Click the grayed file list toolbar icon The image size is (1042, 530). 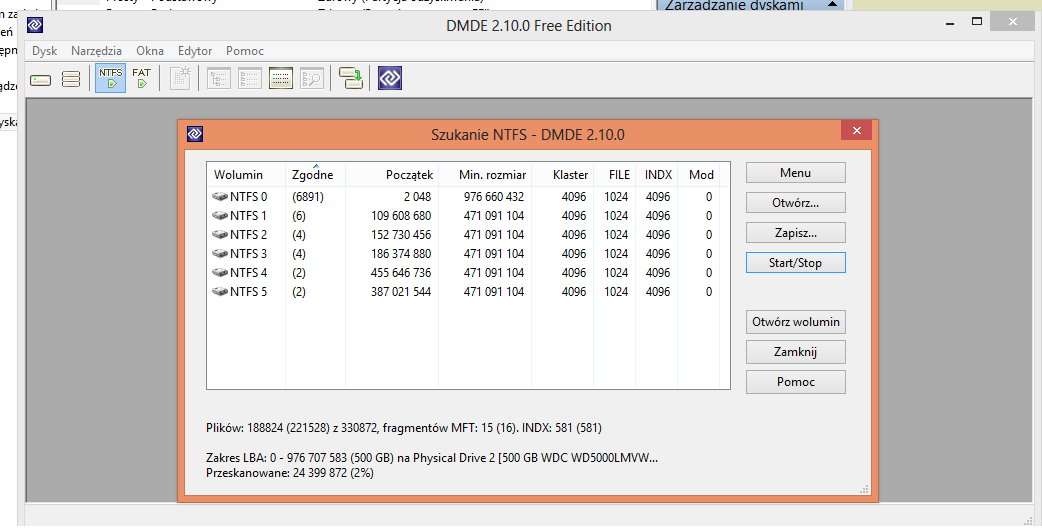[250, 78]
